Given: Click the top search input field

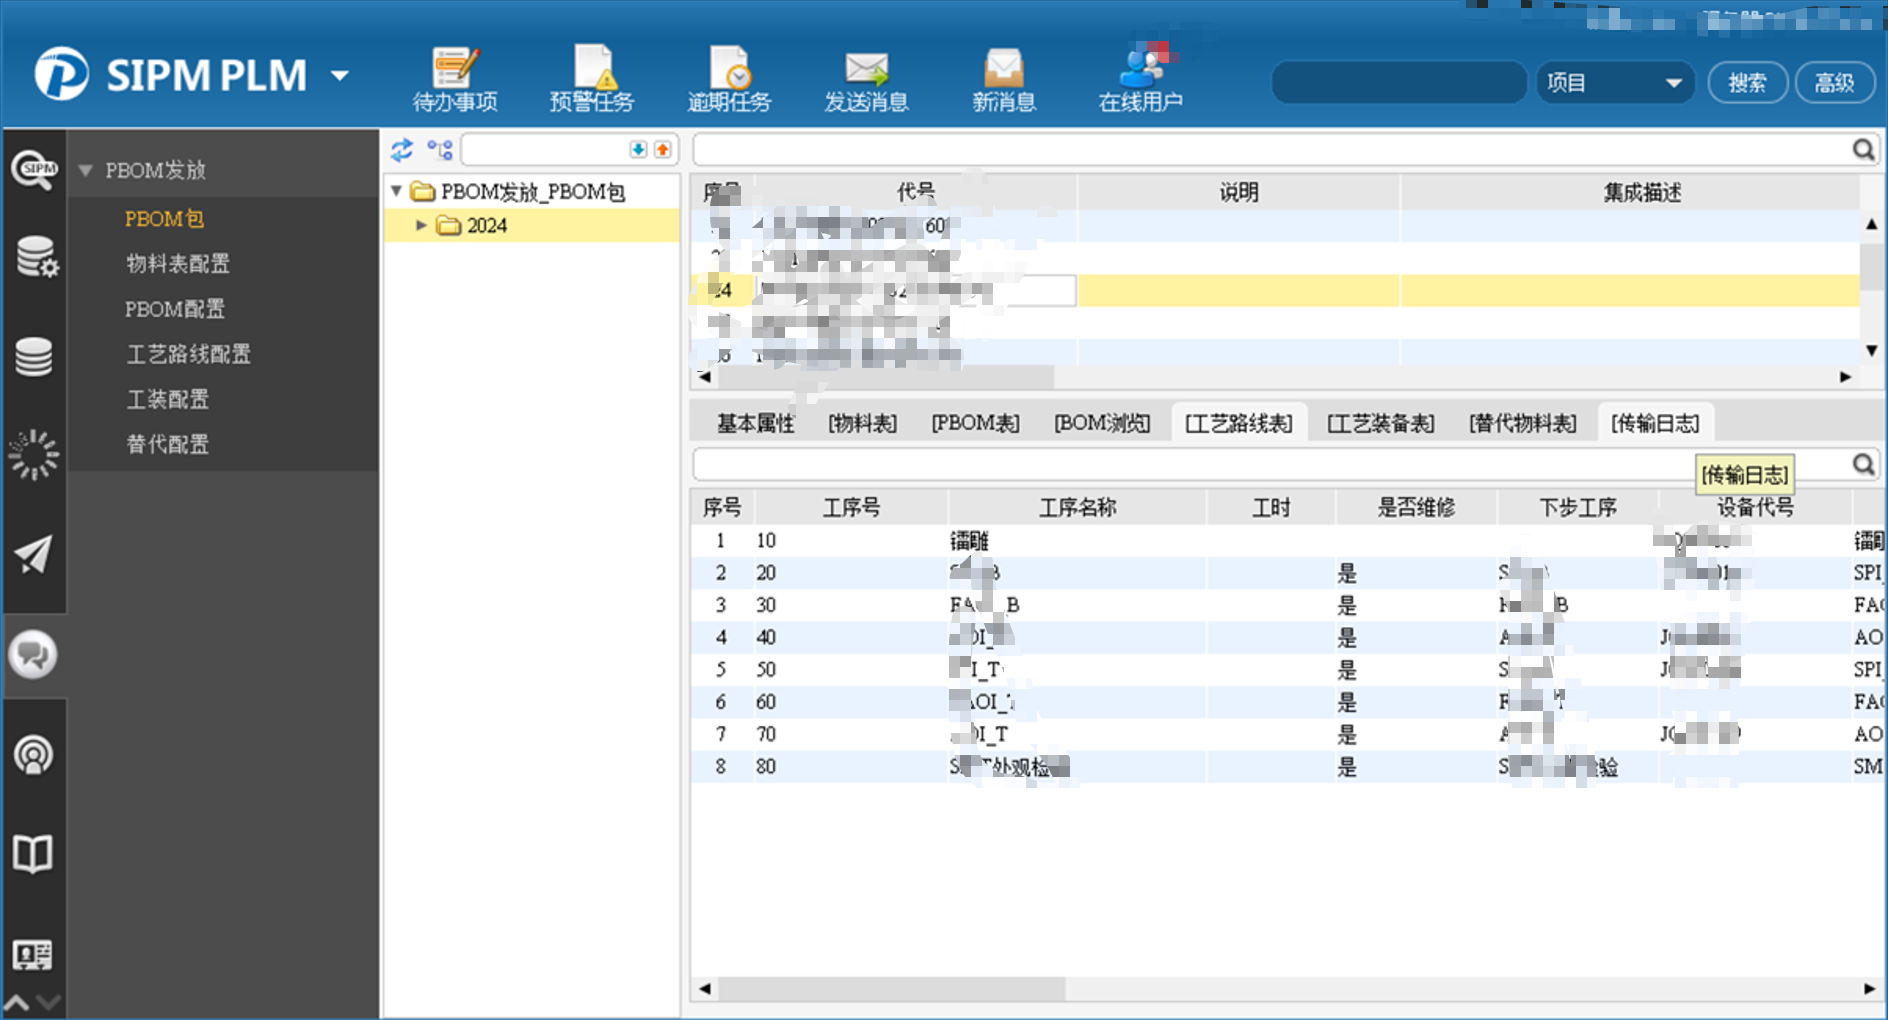Looking at the screenshot, I should [1398, 83].
